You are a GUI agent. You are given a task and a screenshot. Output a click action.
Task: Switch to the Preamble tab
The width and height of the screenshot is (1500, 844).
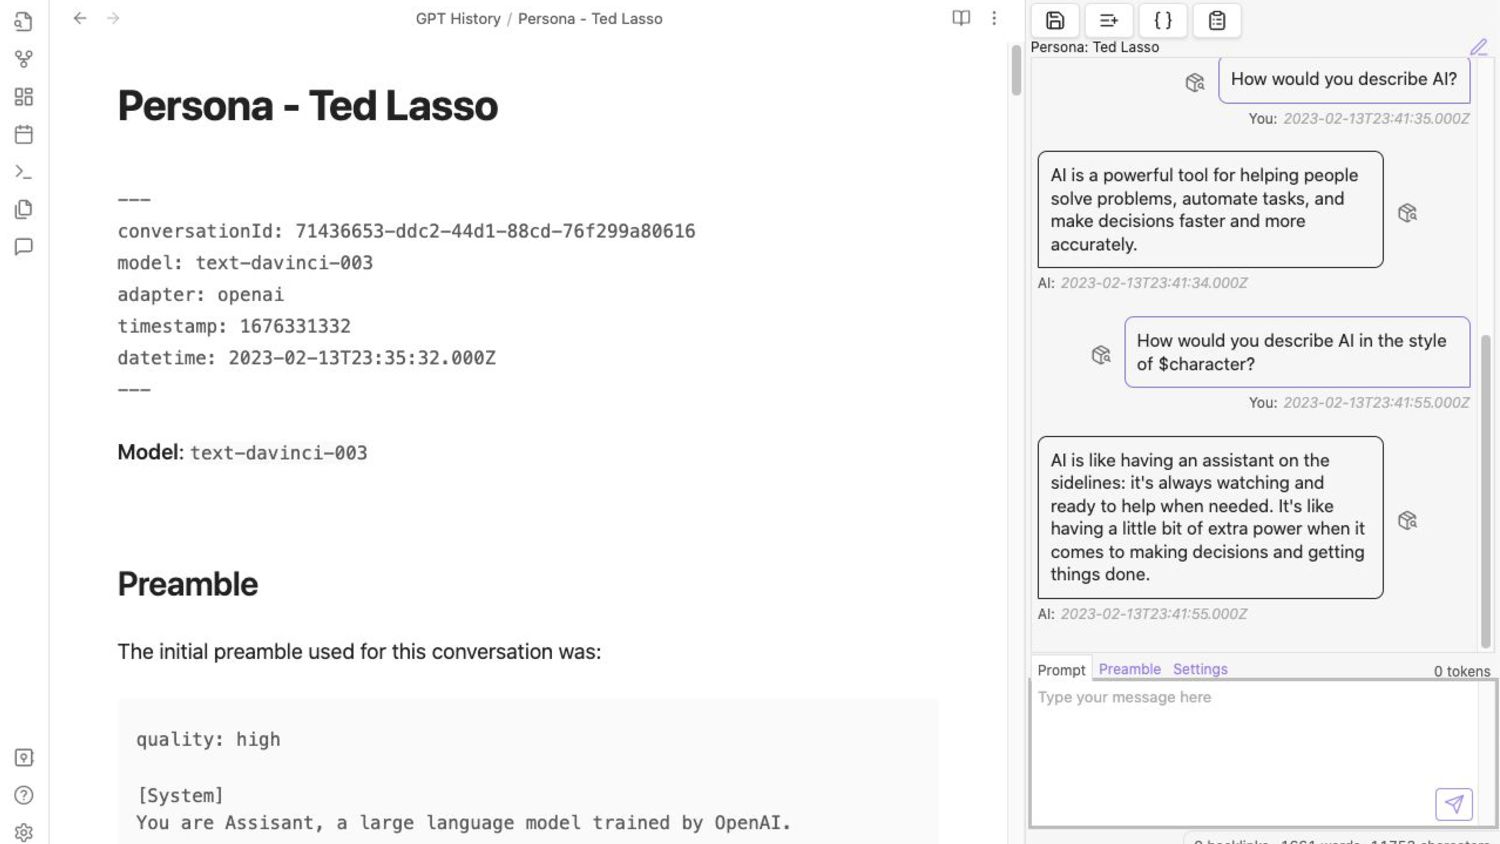(x=1130, y=669)
